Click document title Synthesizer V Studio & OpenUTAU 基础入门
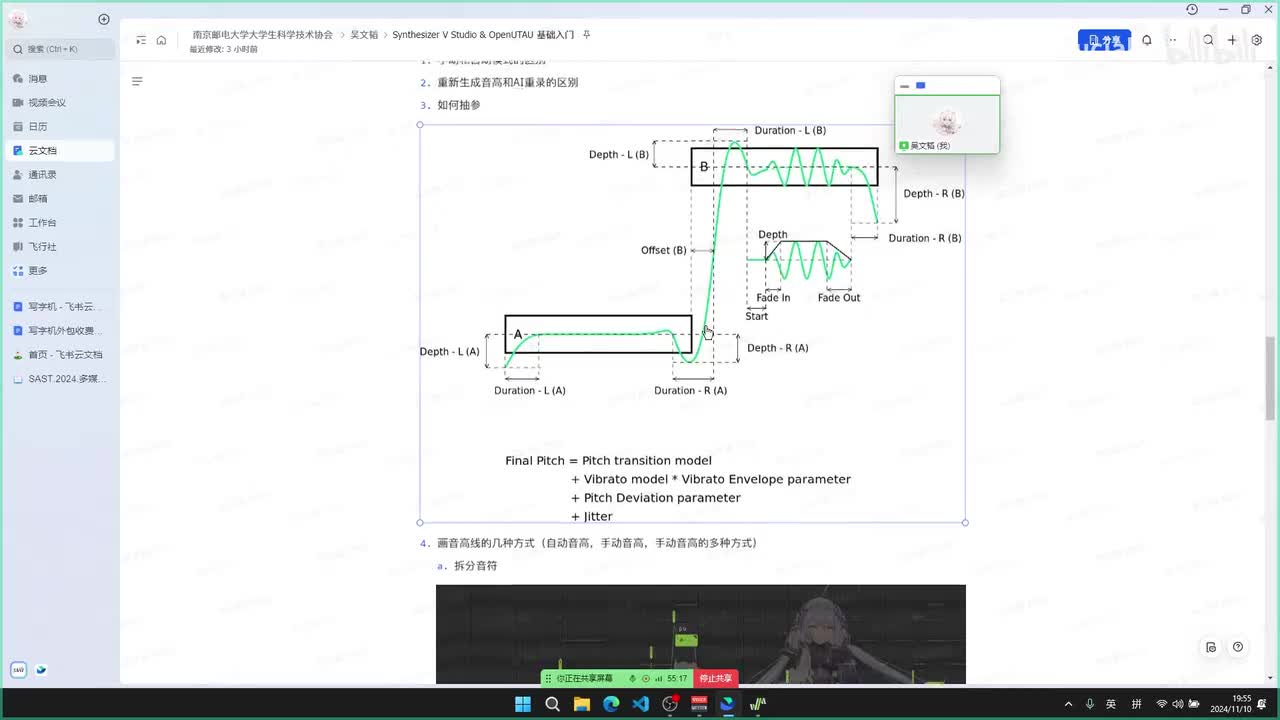The image size is (1280, 720). (483, 34)
